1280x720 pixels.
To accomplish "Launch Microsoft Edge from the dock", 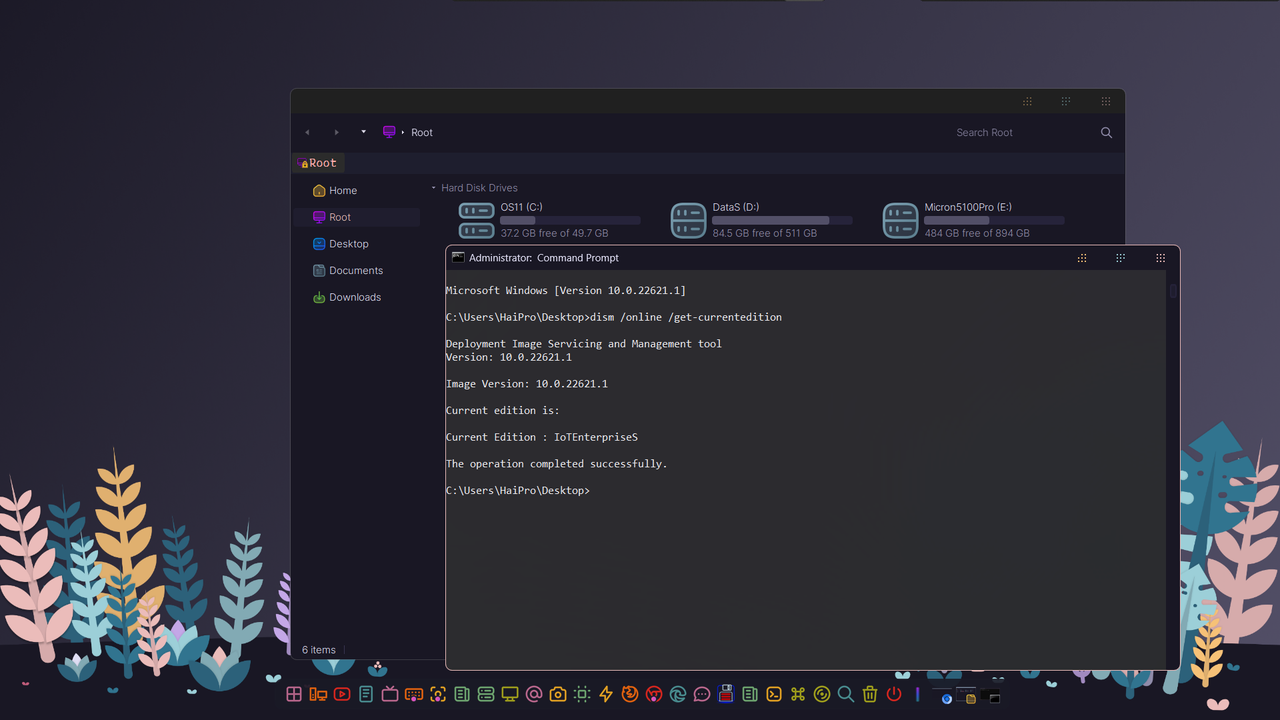I will pos(678,694).
